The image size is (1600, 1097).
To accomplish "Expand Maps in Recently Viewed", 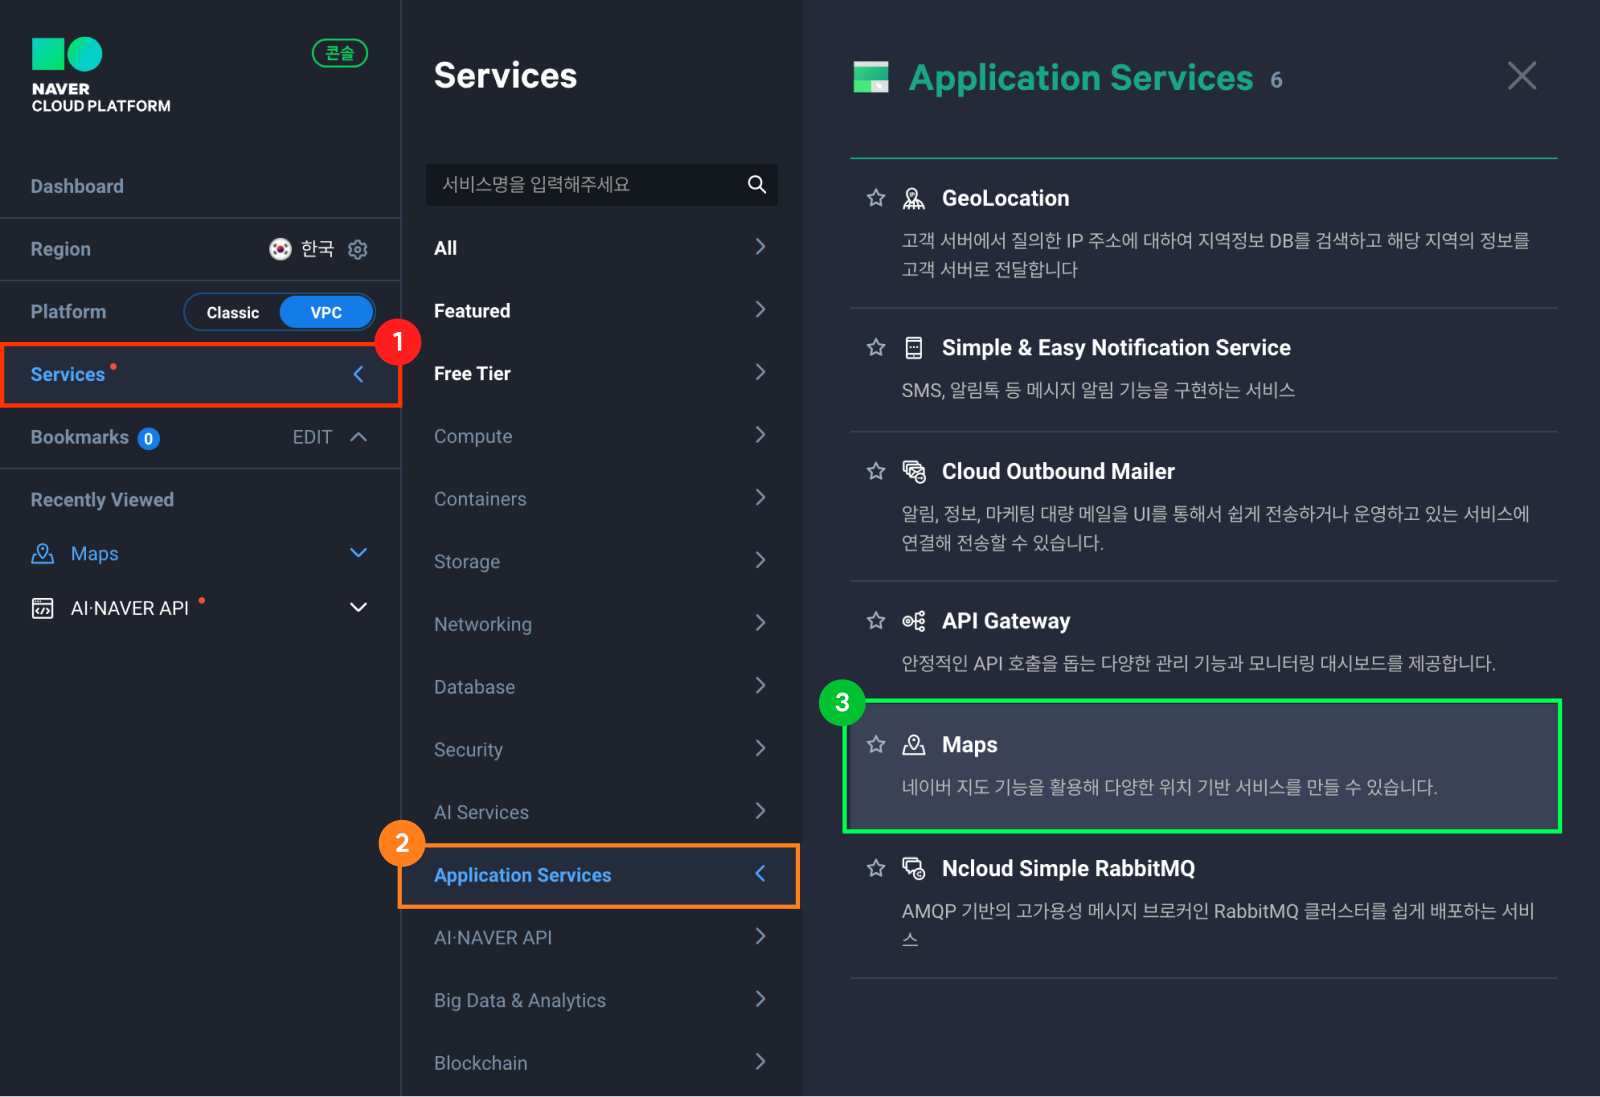I will pyautogui.click(x=358, y=553).
